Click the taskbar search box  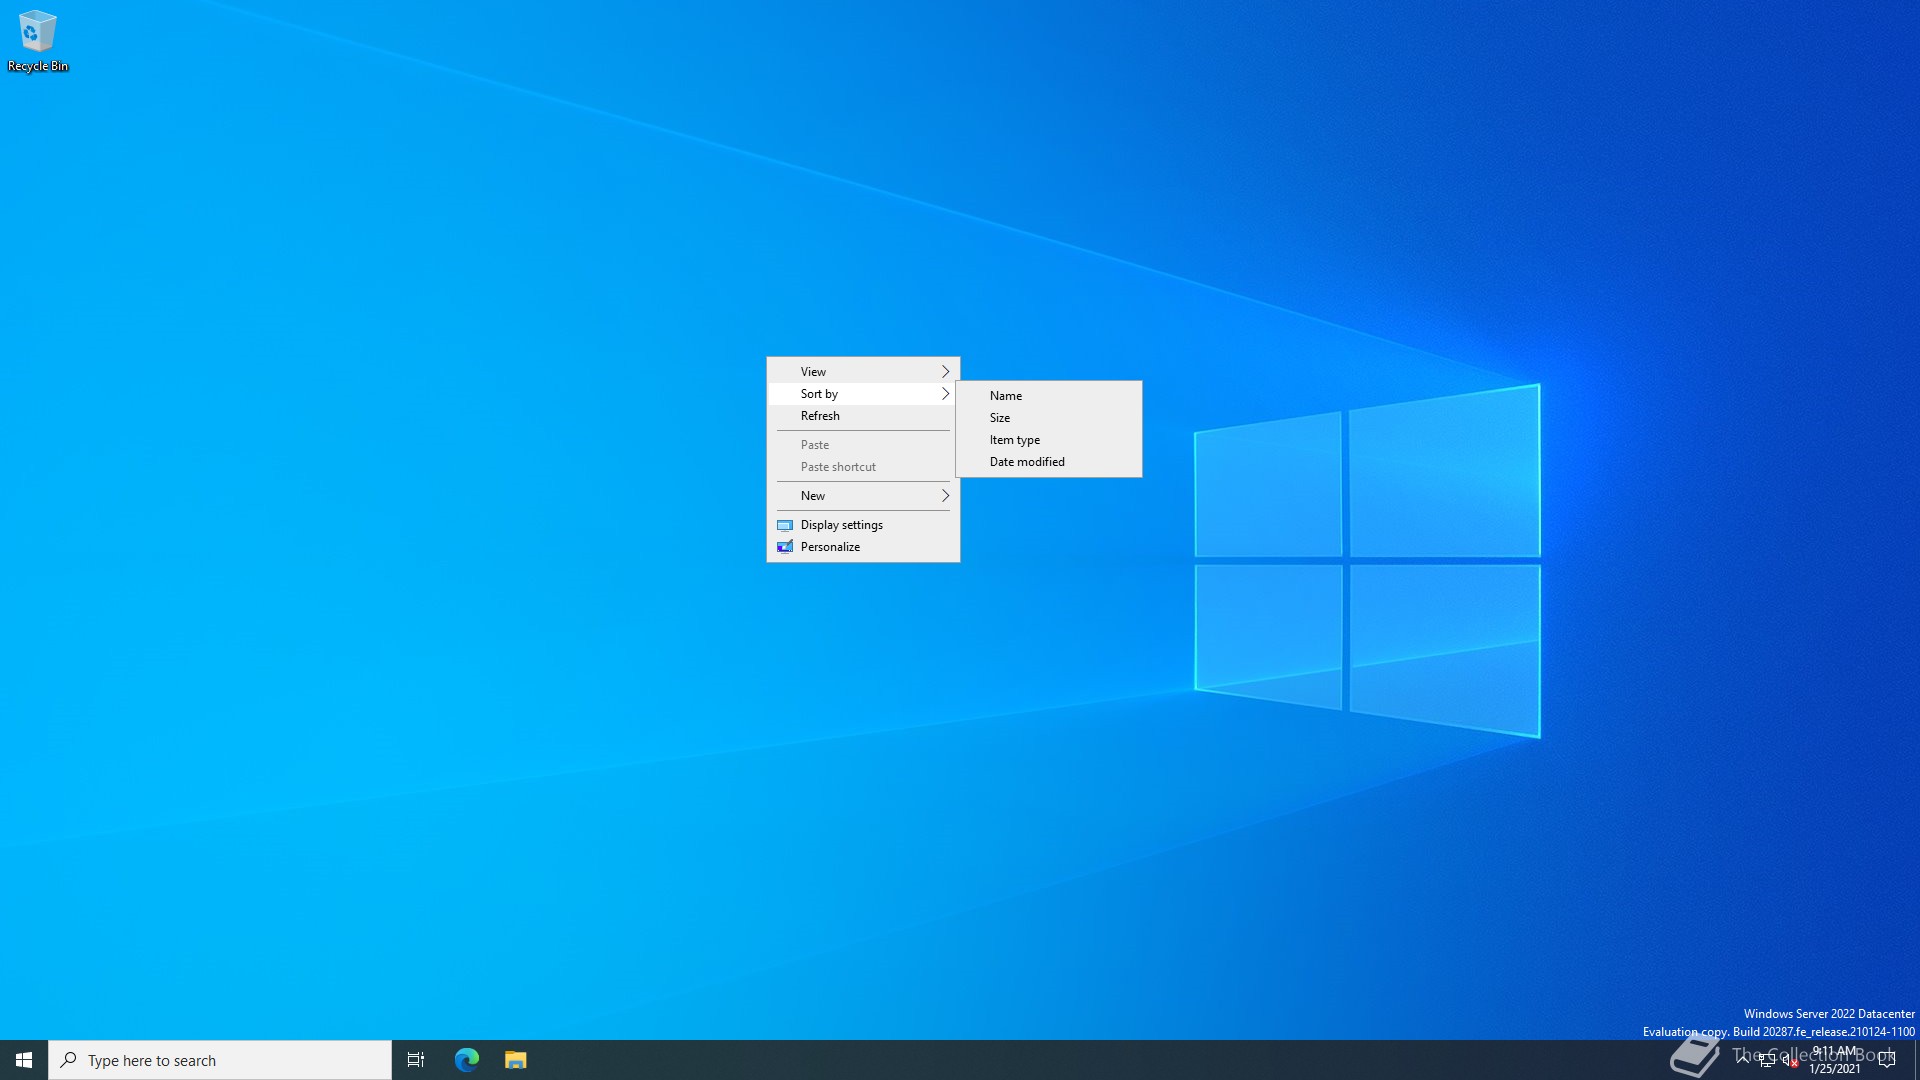coord(220,1060)
